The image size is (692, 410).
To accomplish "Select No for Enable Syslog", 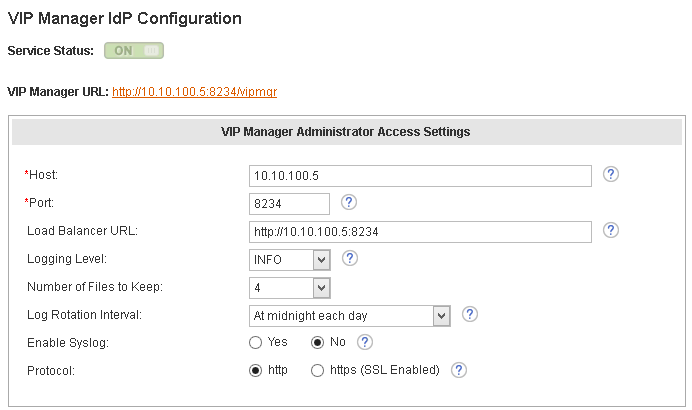I will pos(318,342).
